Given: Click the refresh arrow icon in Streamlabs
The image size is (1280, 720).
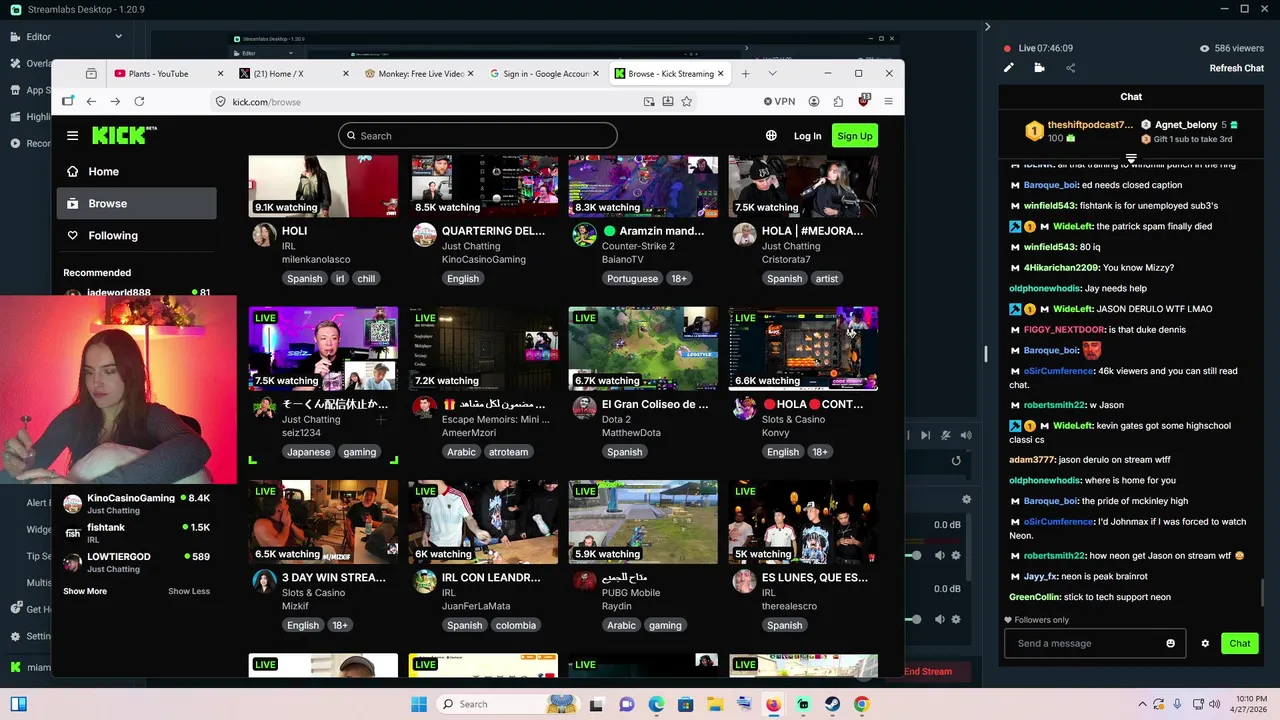Looking at the screenshot, I should coord(956,461).
